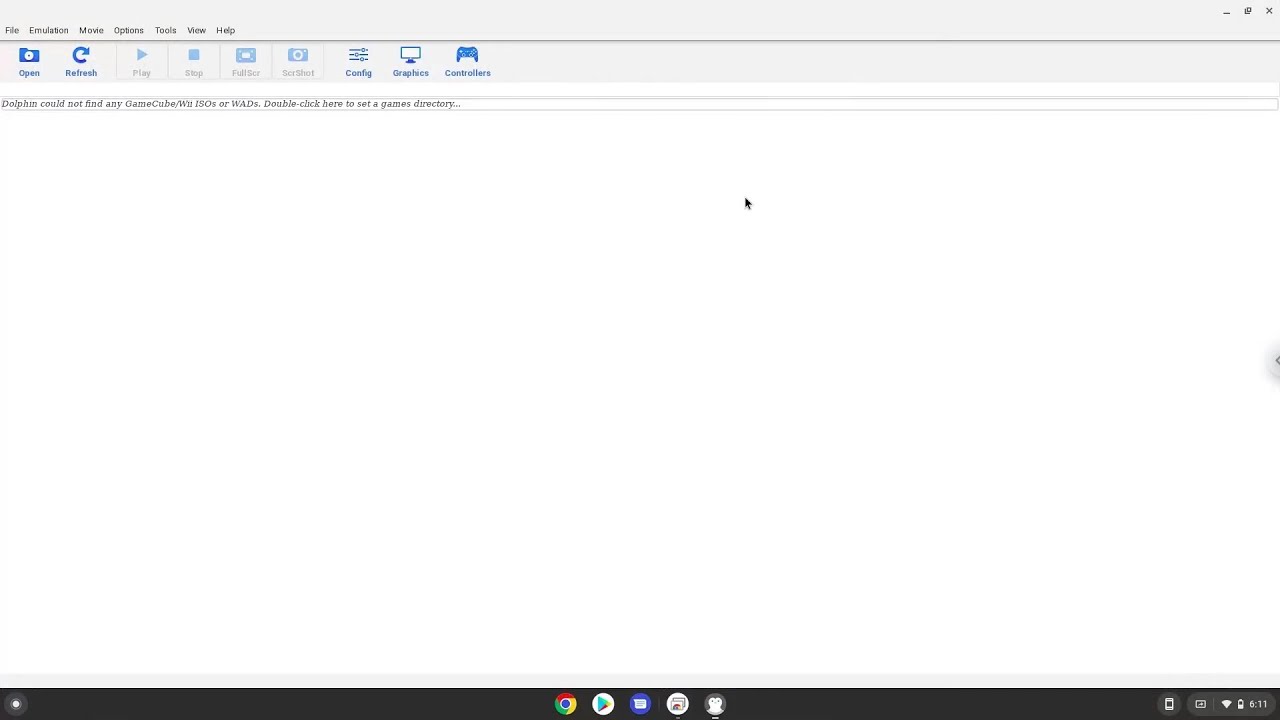This screenshot has width=1280, height=720.
Task: Open the File menu
Action: click(12, 30)
